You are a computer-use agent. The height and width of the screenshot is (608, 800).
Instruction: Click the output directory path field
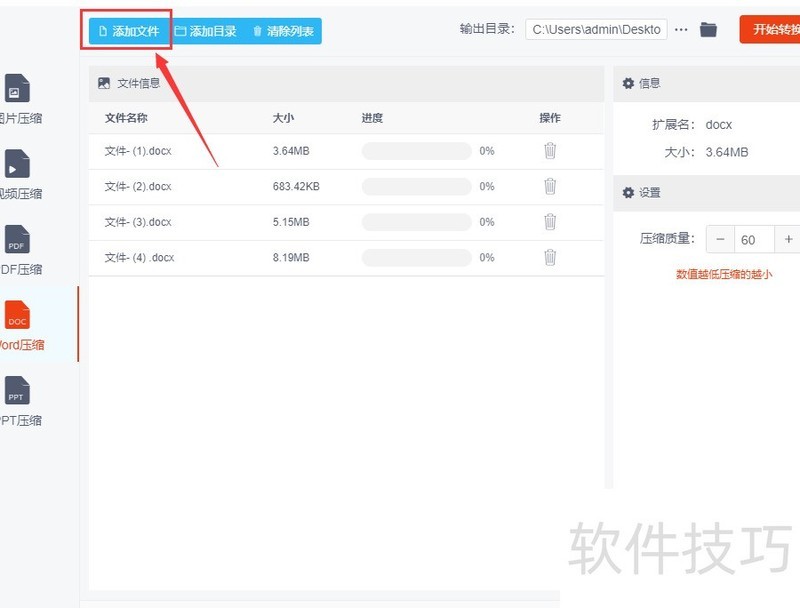pyautogui.click(x=595, y=29)
